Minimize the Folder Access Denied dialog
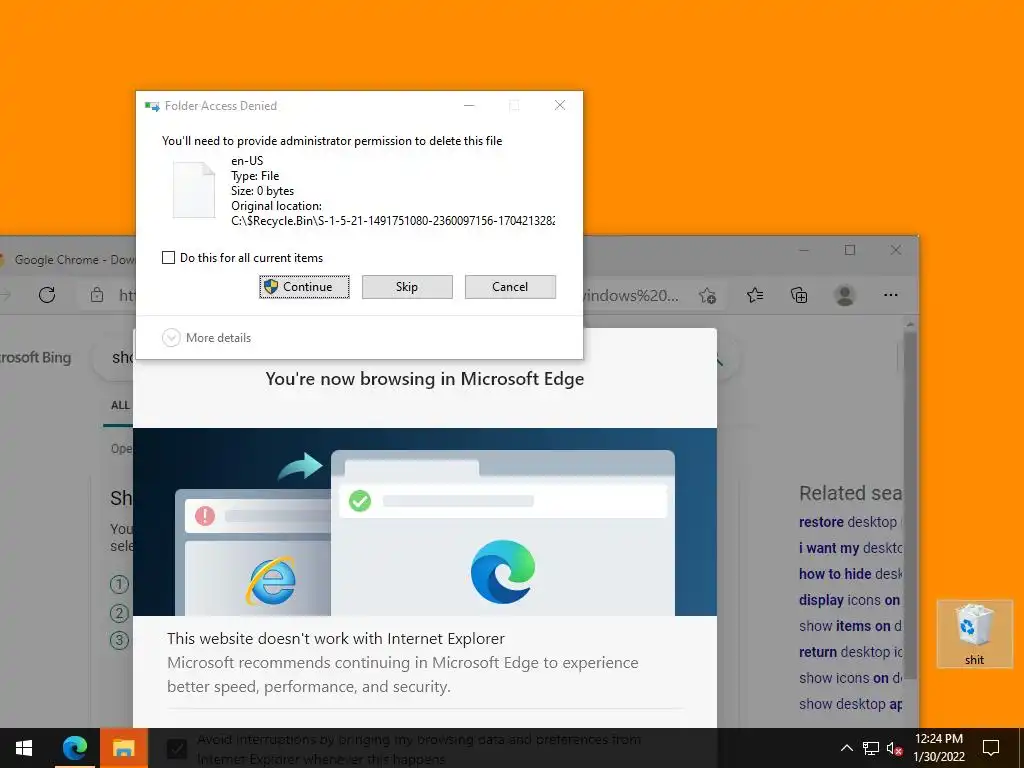Viewport: 1024px width, 768px height. (469, 105)
